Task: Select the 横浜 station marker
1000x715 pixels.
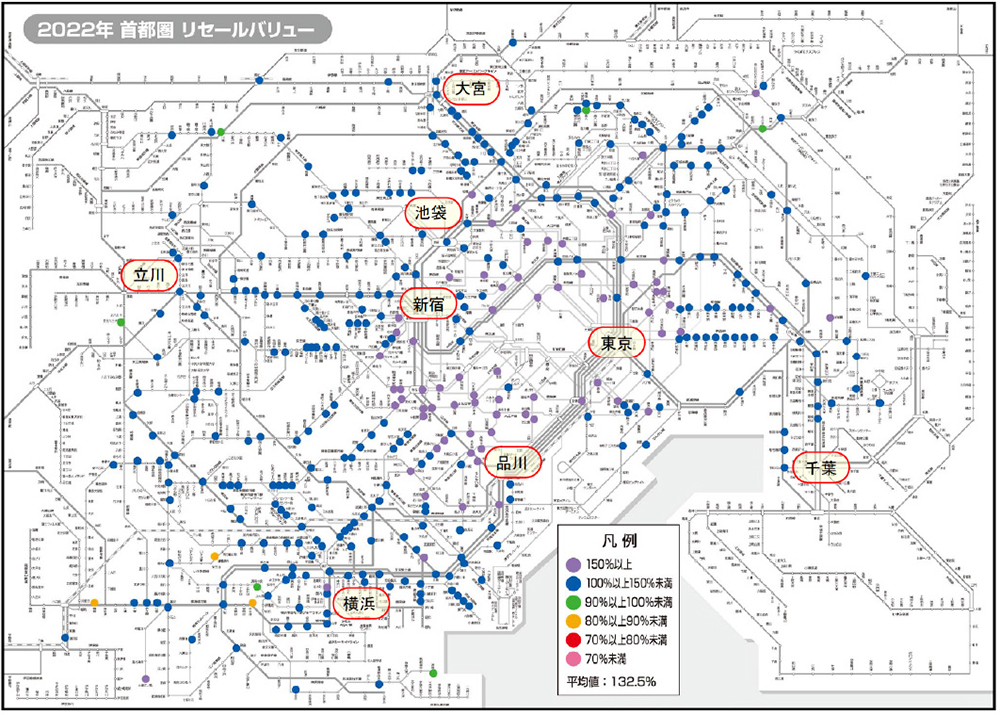Action: (359, 604)
